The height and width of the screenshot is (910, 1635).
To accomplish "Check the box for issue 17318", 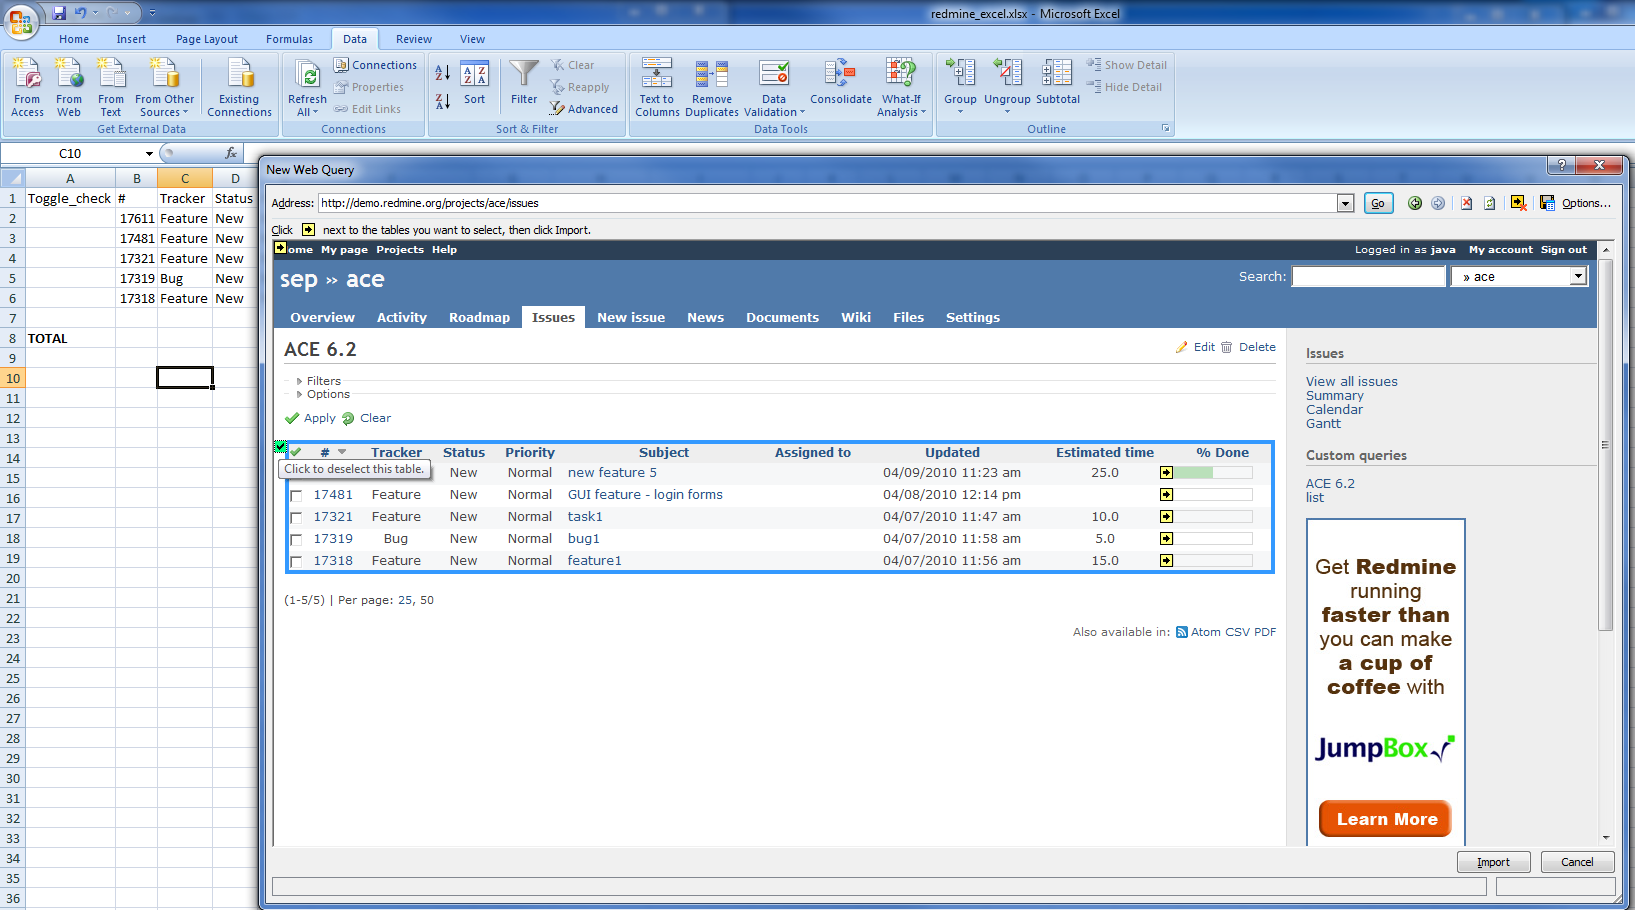I will (296, 562).
